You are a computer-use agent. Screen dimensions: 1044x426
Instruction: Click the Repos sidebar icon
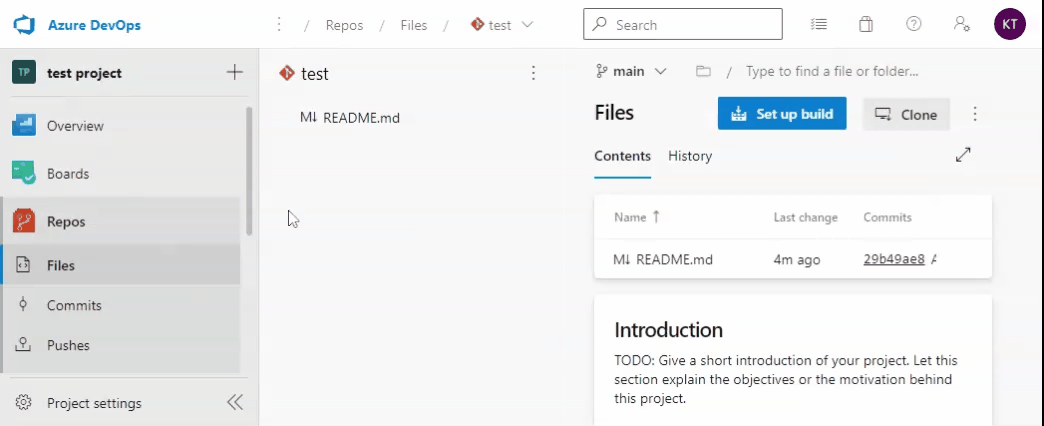point(24,221)
